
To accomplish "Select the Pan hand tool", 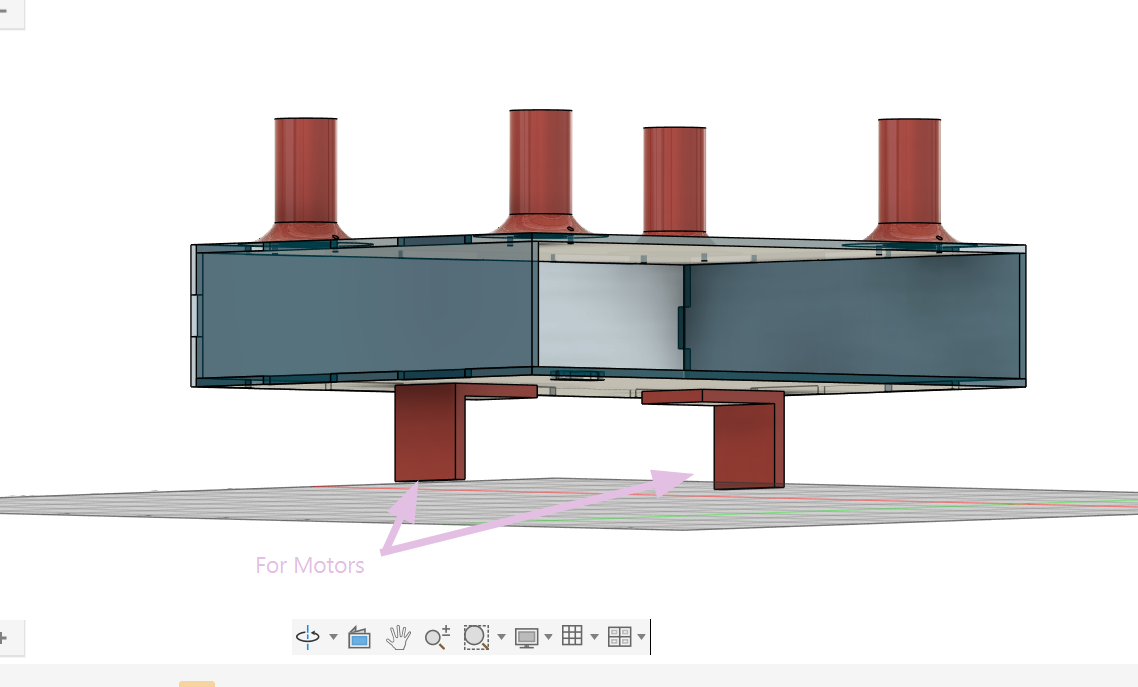I will pyautogui.click(x=398, y=637).
